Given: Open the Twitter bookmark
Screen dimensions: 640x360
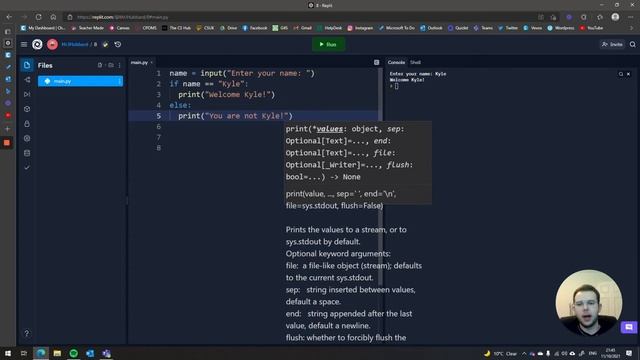Looking at the screenshot, I should click(508, 28).
